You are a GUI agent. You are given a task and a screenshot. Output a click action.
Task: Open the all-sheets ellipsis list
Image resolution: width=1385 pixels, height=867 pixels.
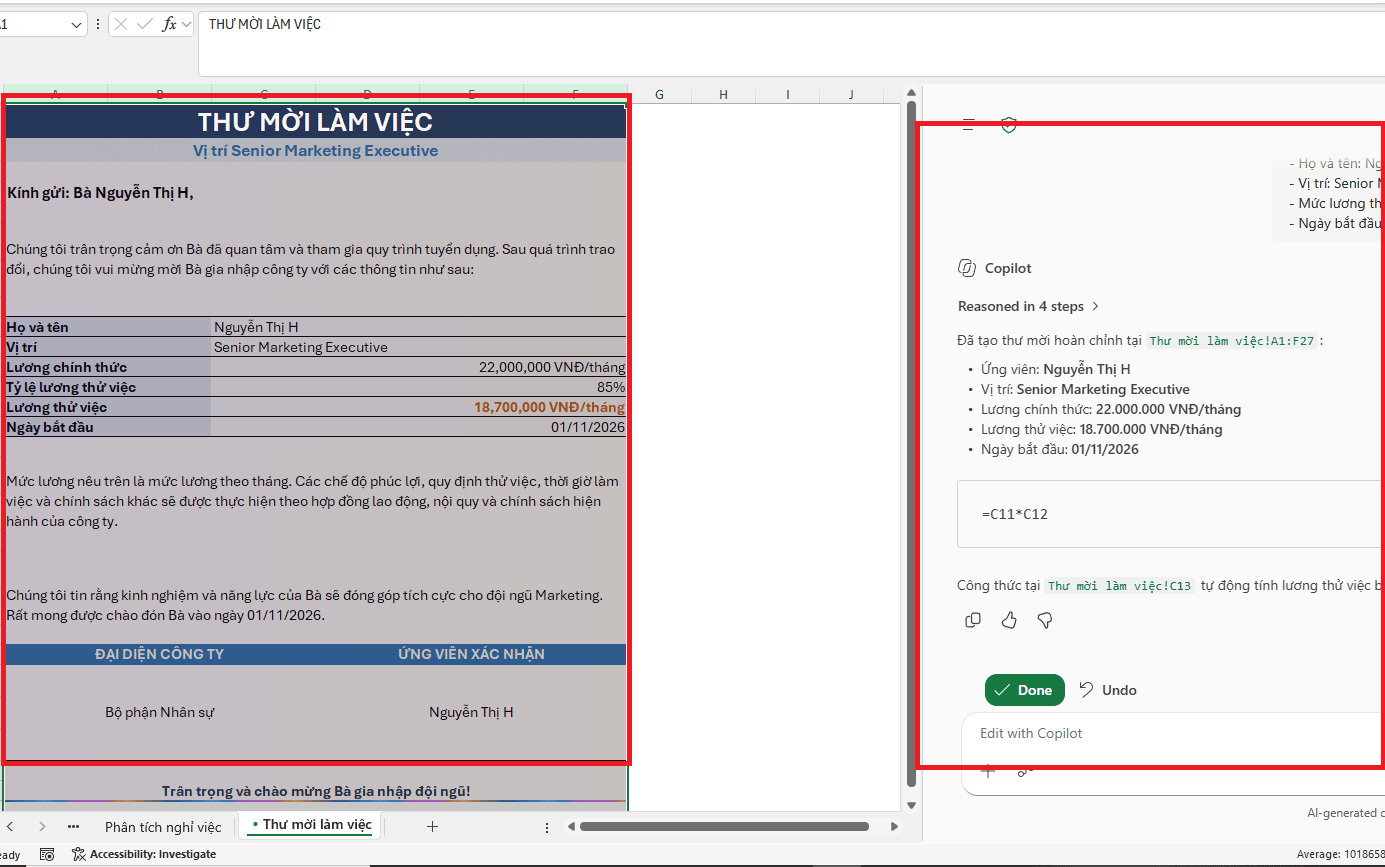73,826
